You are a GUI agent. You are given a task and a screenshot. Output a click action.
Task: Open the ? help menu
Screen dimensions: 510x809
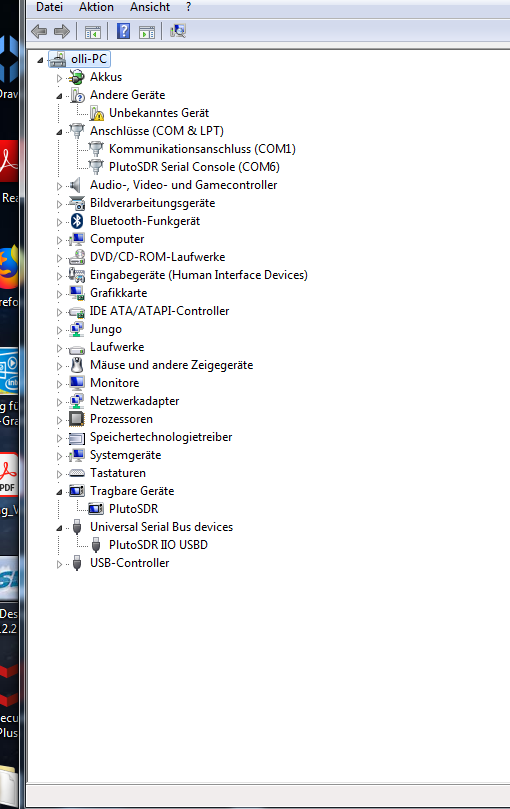click(188, 7)
